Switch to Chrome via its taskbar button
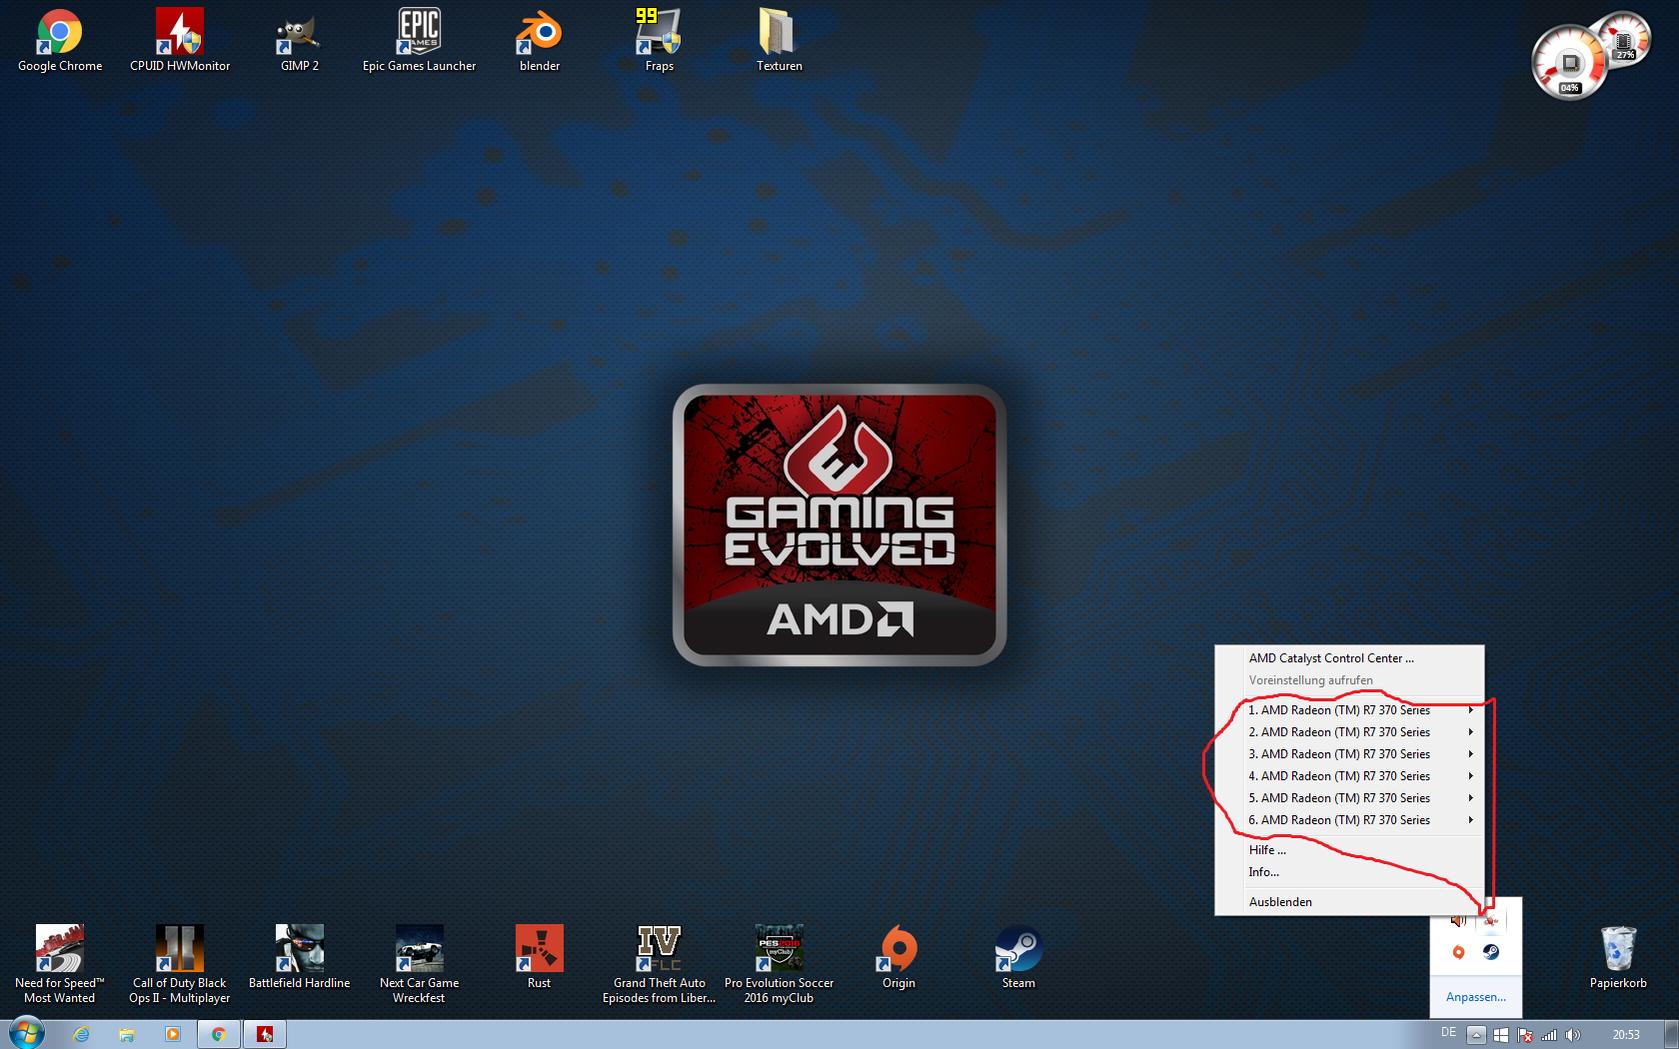 [218, 1035]
